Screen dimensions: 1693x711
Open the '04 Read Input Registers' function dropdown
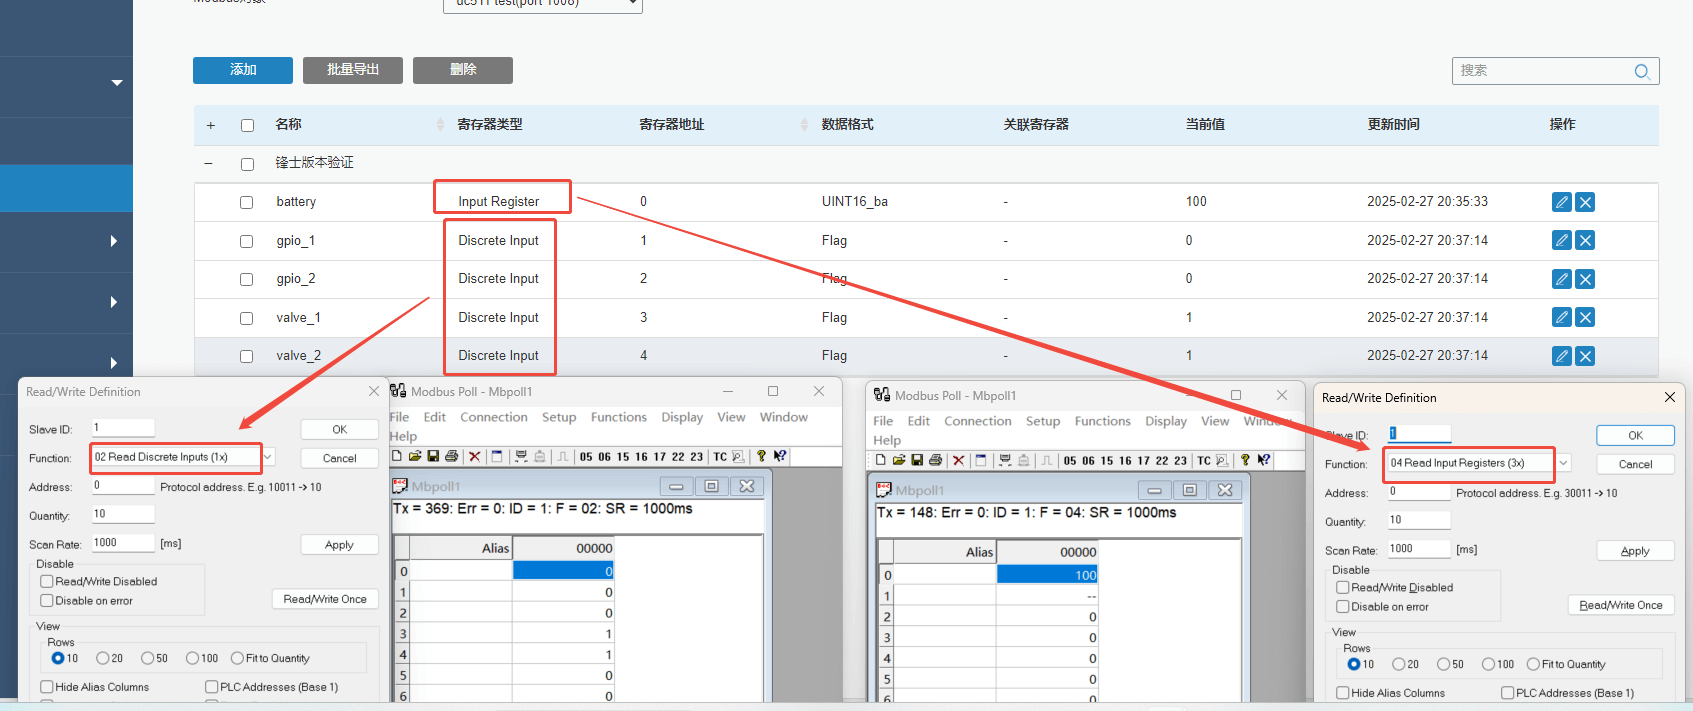[1563, 463]
